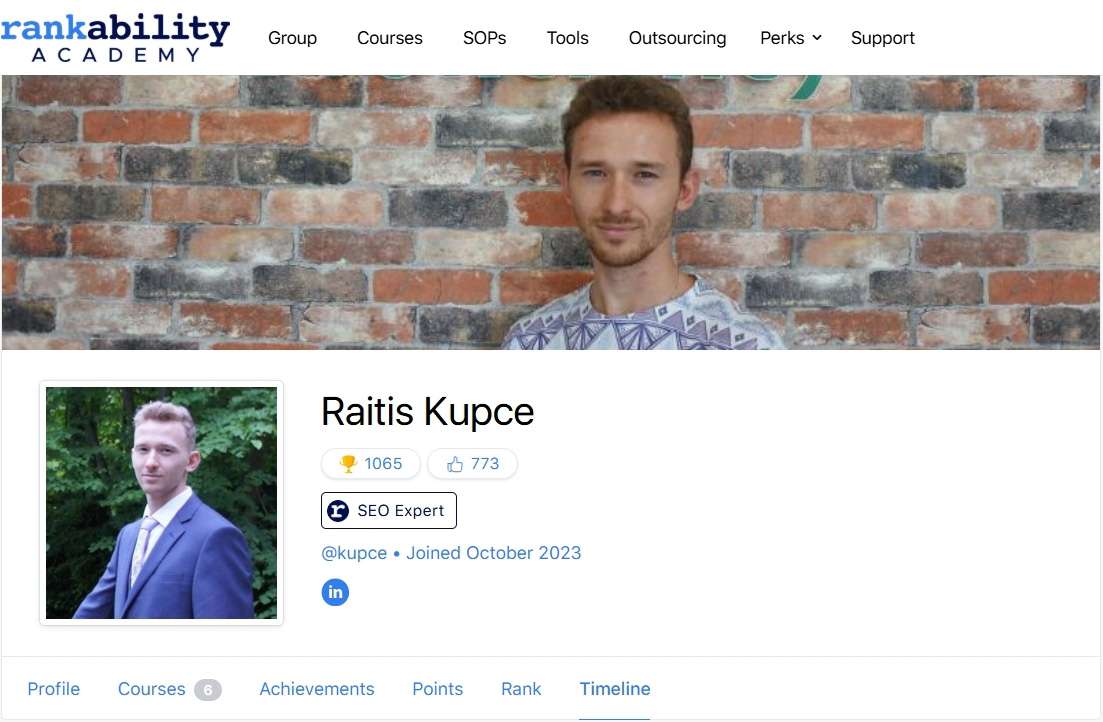Go to the SOPs page

485,38
